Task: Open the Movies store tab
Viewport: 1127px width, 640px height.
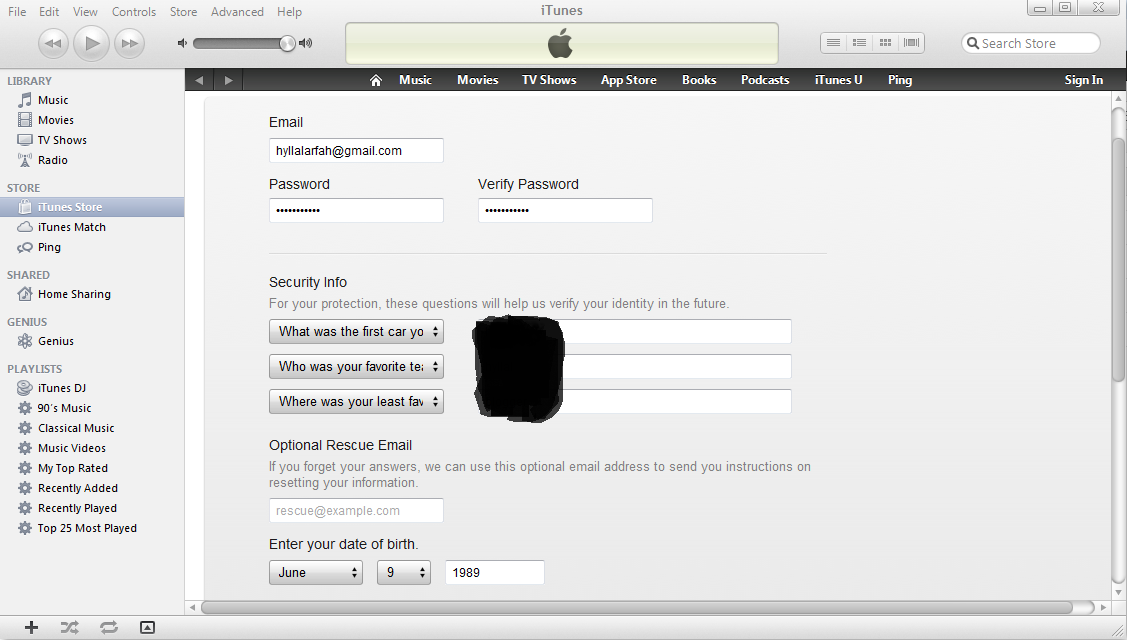Action: click(x=477, y=80)
